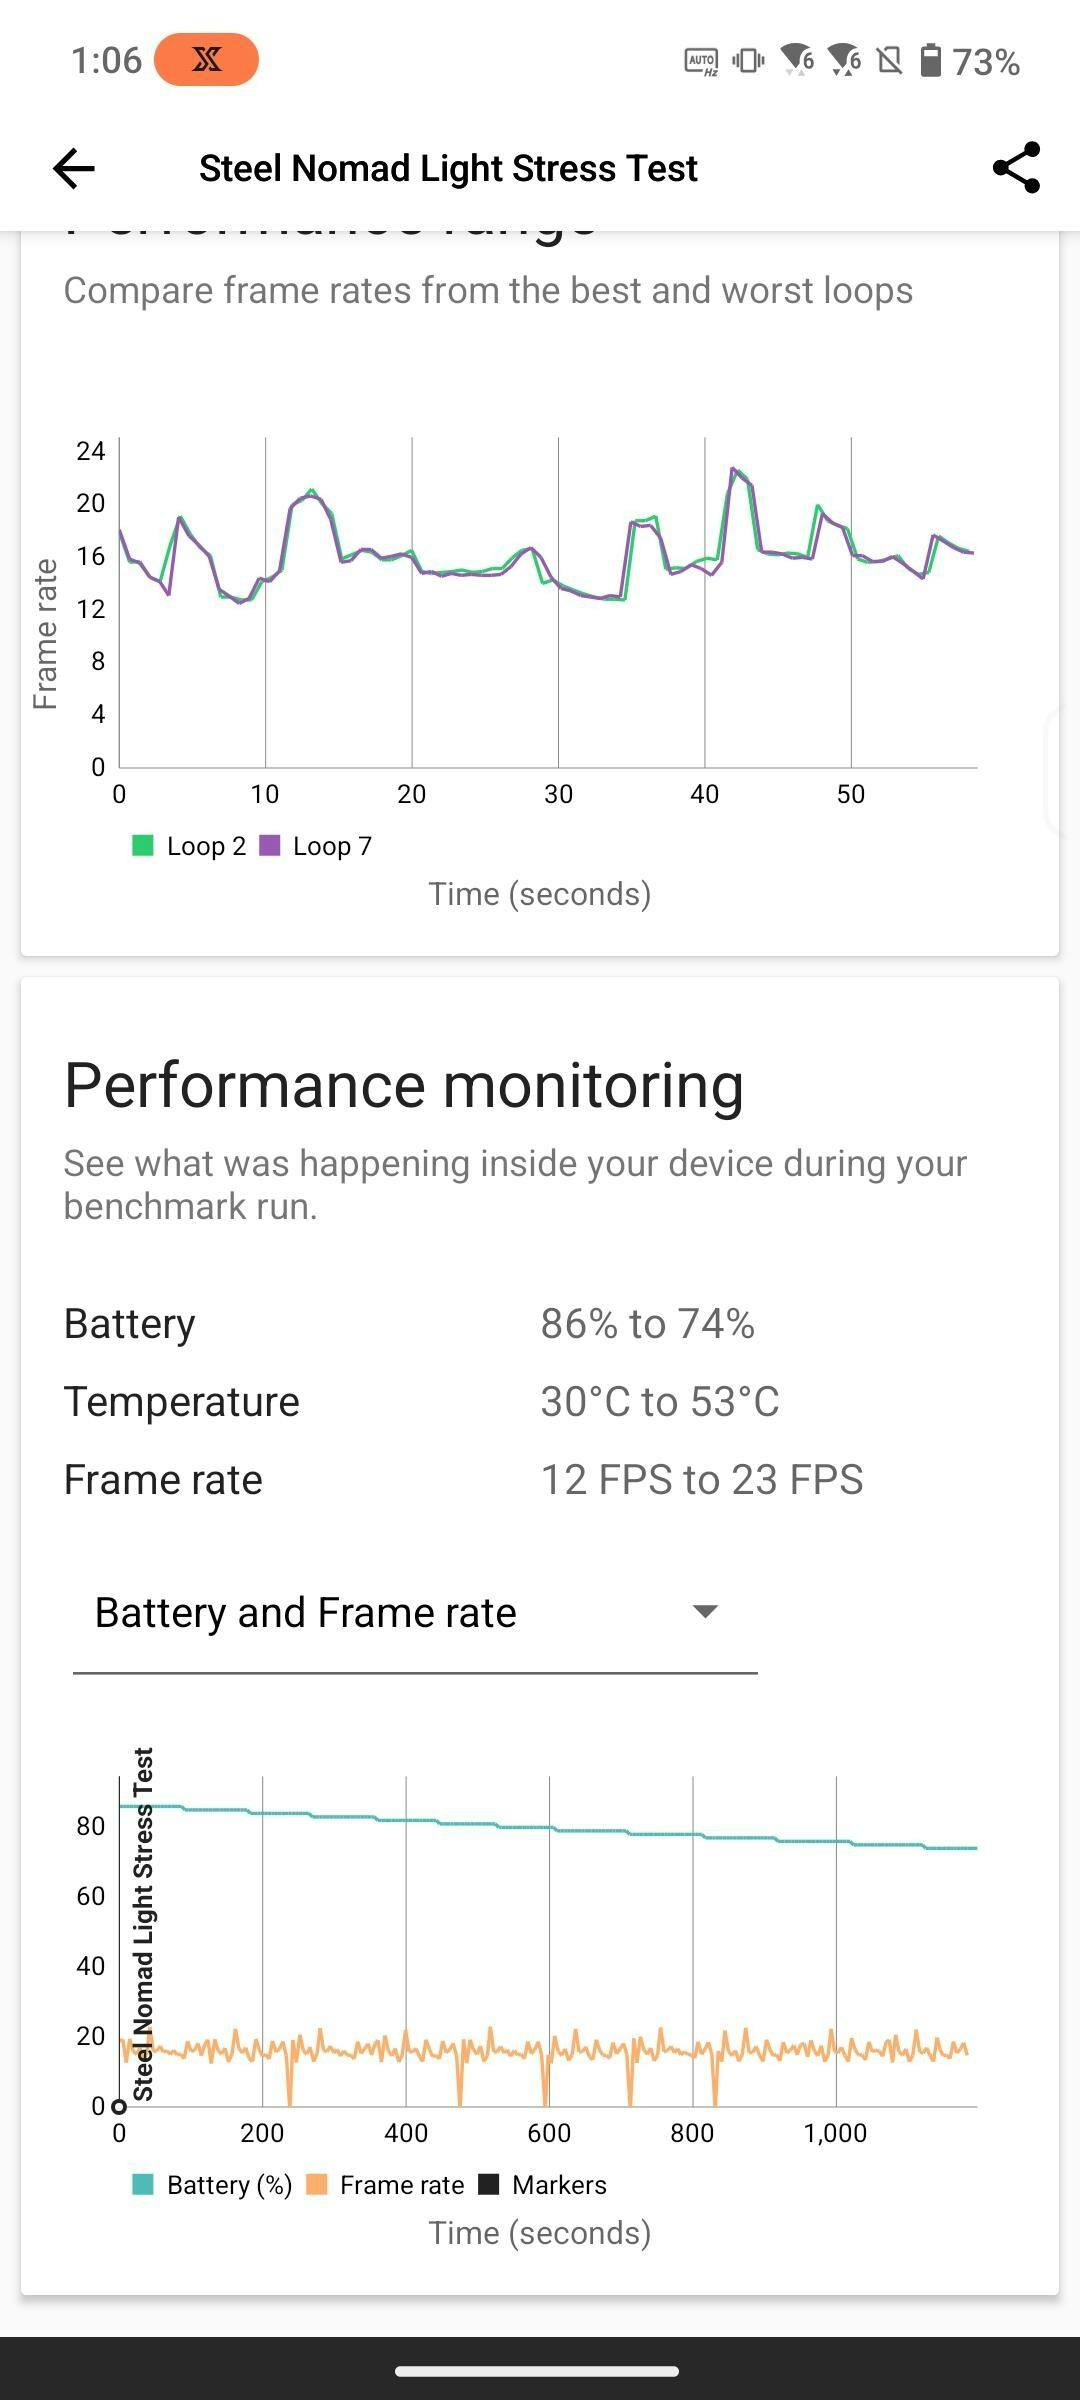Image resolution: width=1080 pixels, height=2400 pixels.
Task: Tap the dropdown arrow beside chart selector
Action: [x=706, y=1611]
